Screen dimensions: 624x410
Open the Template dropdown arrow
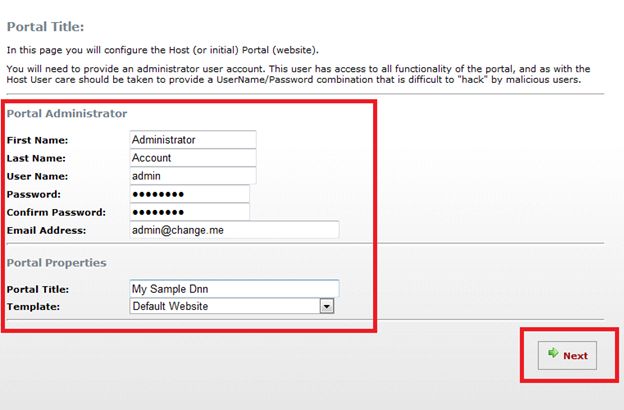click(x=326, y=306)
